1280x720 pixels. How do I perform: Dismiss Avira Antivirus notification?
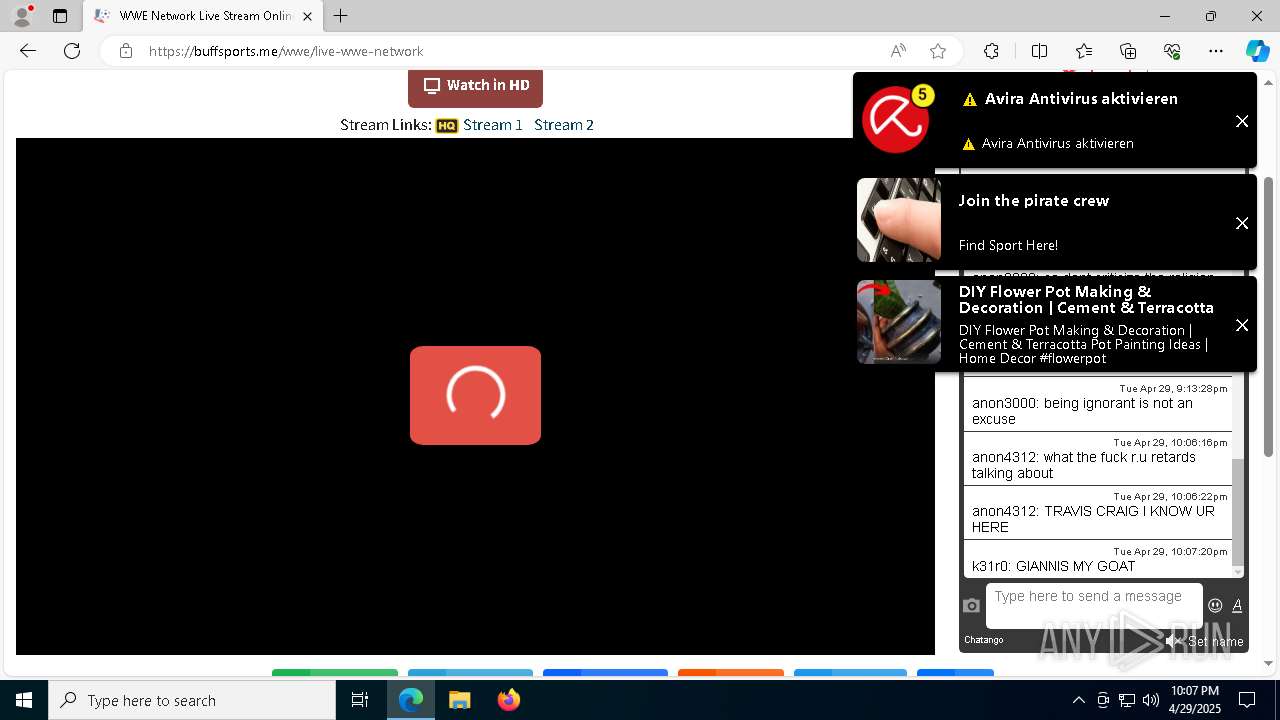coord(1242,121)
